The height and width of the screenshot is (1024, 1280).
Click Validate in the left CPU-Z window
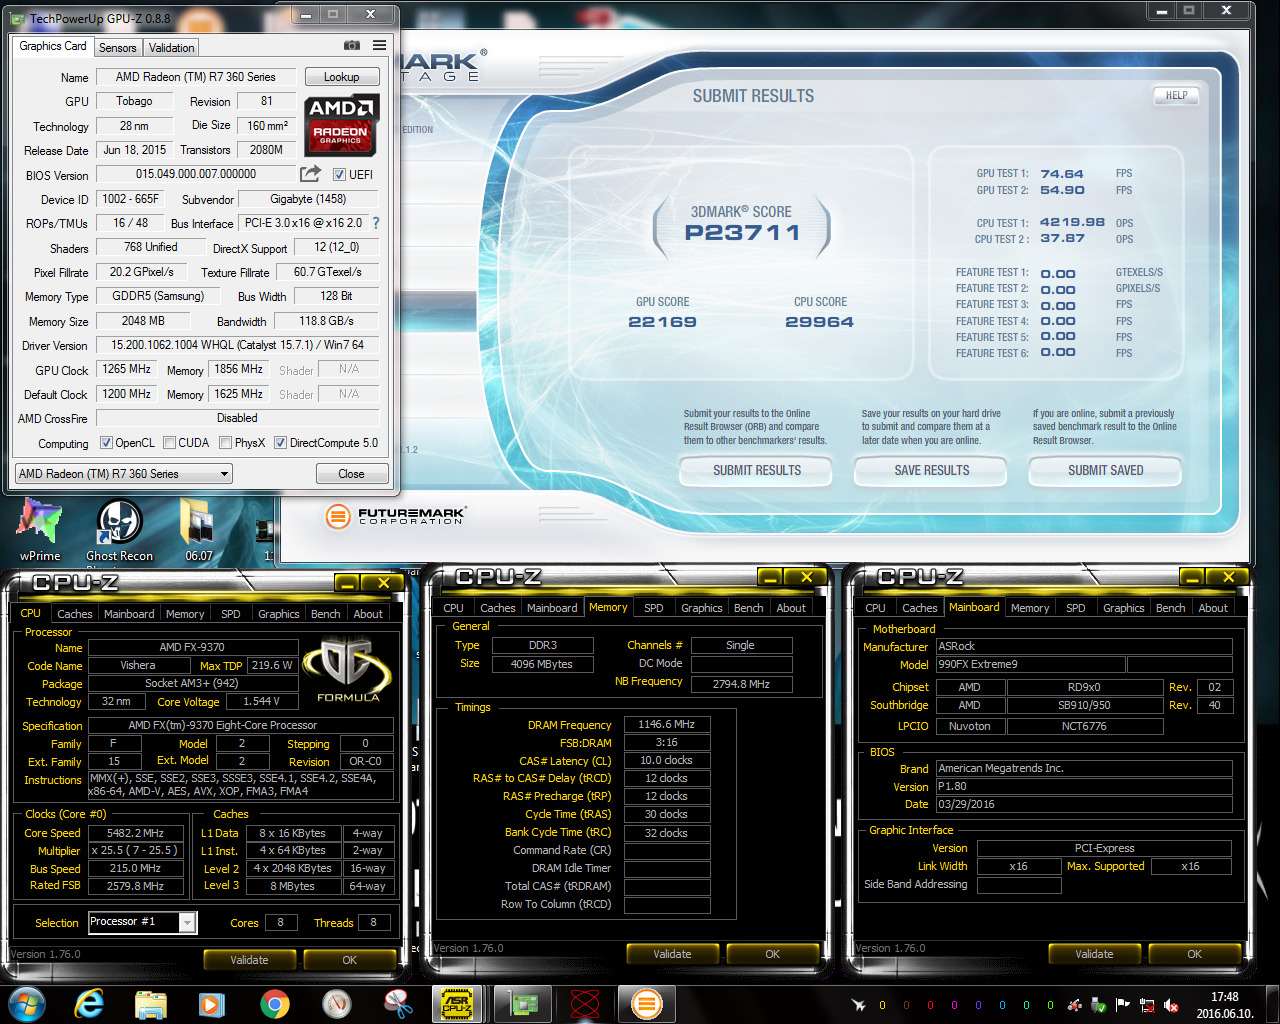[x=249, y=960]
